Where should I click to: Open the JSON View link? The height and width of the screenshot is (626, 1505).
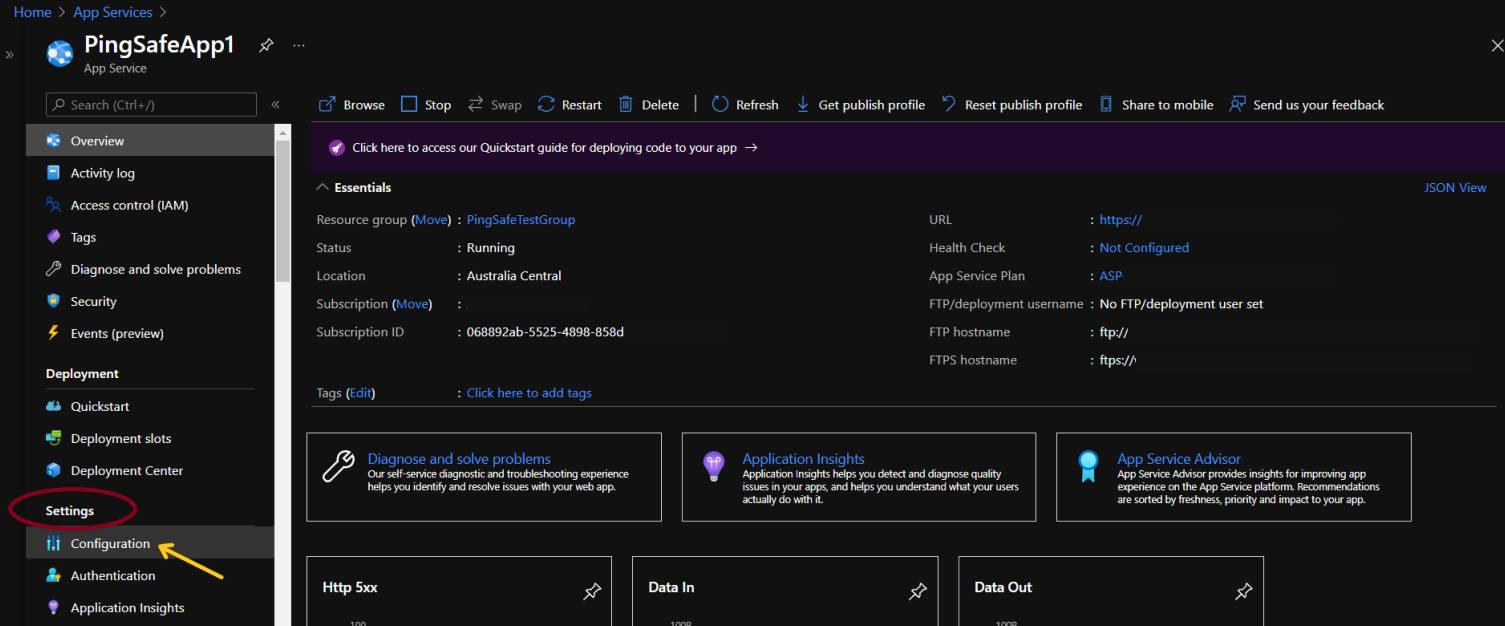click(1455, 188)
